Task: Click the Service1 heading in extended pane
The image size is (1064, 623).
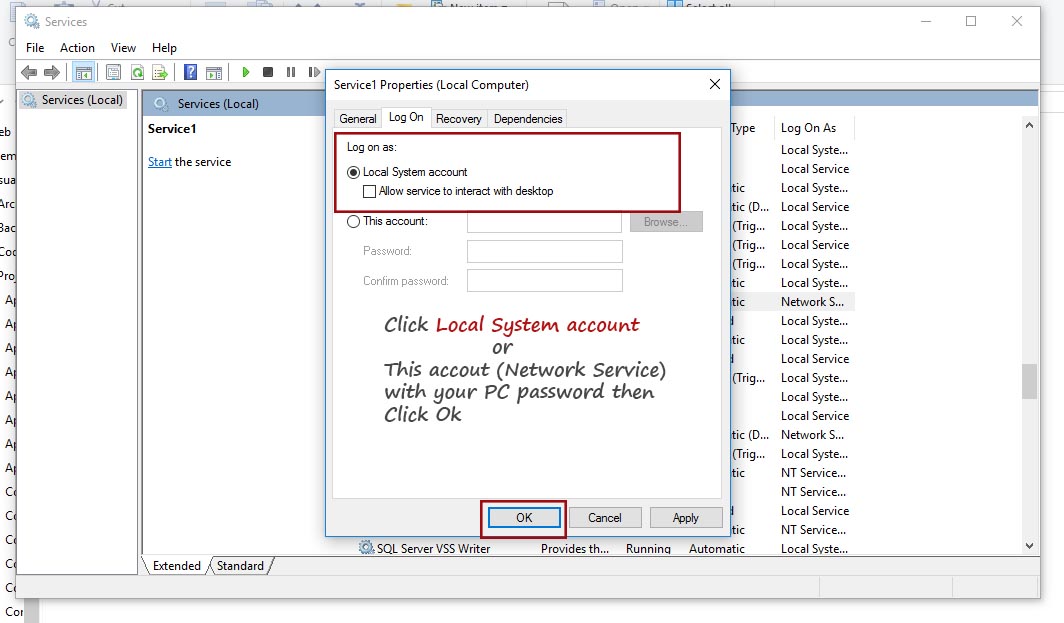Action: [x=172, y=129]
